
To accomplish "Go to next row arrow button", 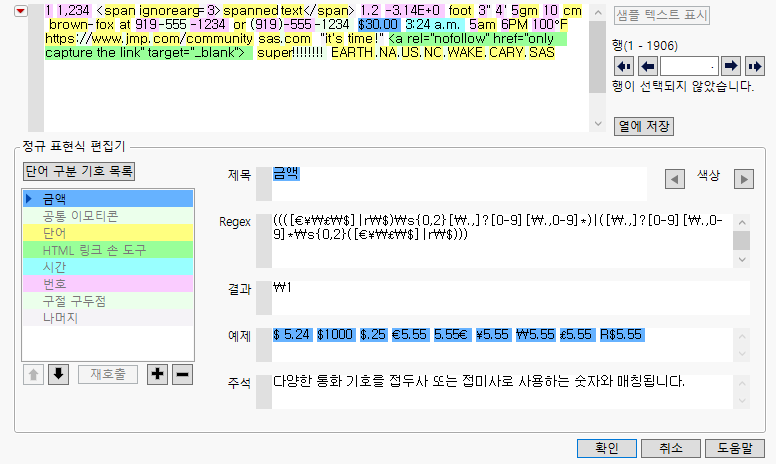I will tap(730, 66).
